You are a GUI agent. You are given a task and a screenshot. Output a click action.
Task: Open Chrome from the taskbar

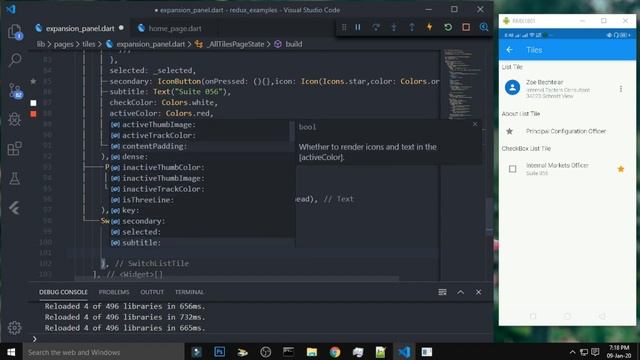point(335,352)
